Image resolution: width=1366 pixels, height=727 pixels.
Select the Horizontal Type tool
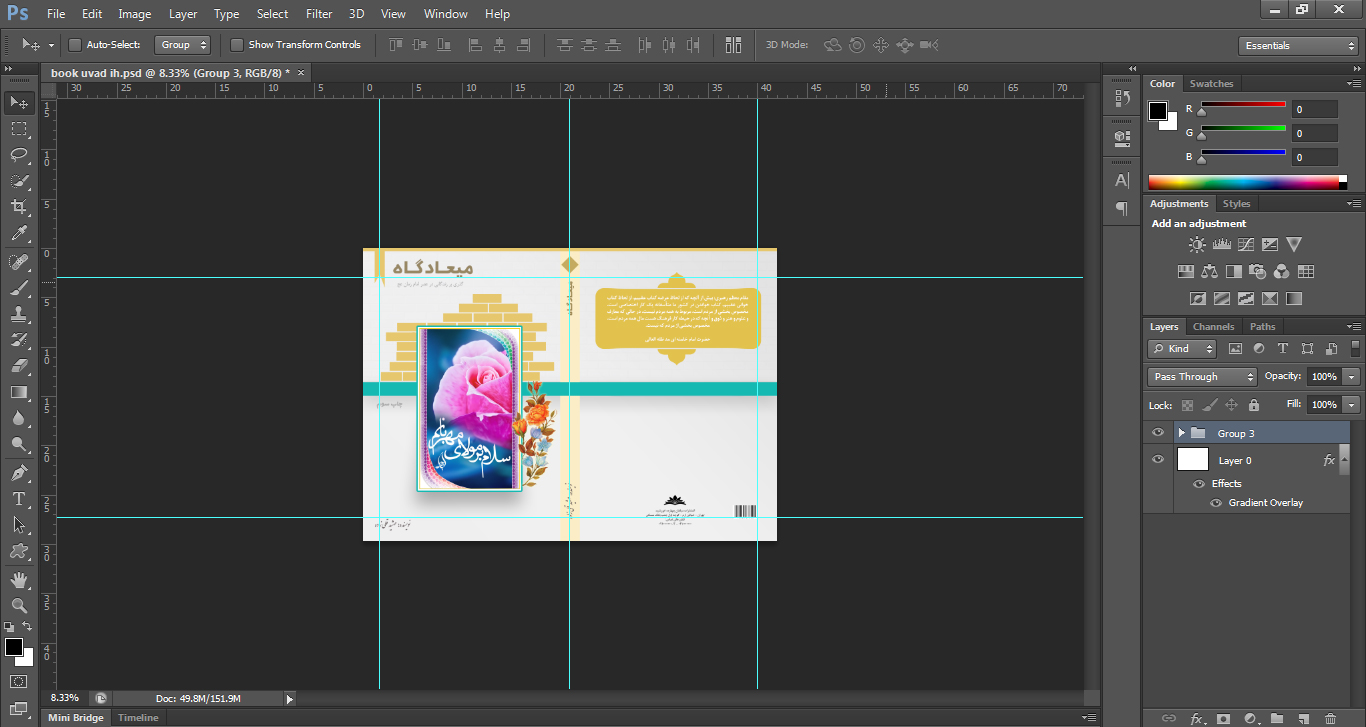pyautogui.click(x=19, y=498)
